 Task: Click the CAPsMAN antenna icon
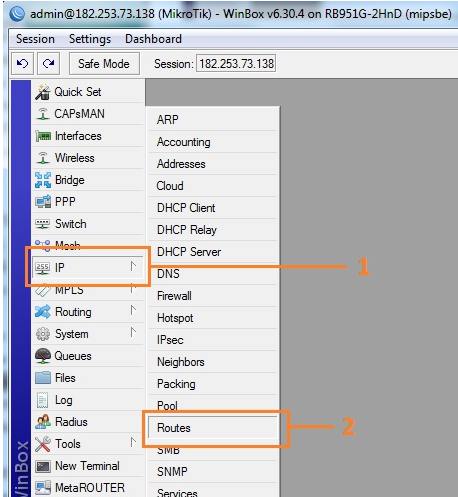tap(43, 114)
